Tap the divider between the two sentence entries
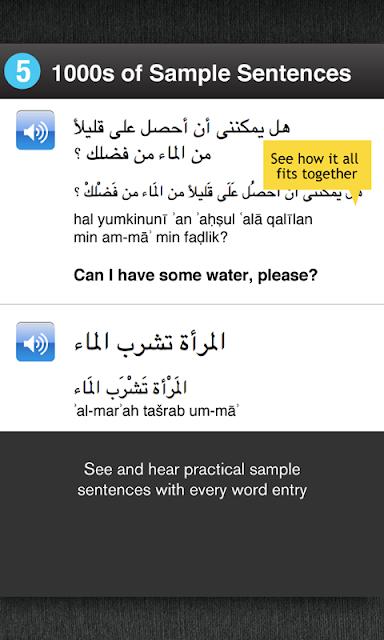The image size is (384, 640). [192, 304]
